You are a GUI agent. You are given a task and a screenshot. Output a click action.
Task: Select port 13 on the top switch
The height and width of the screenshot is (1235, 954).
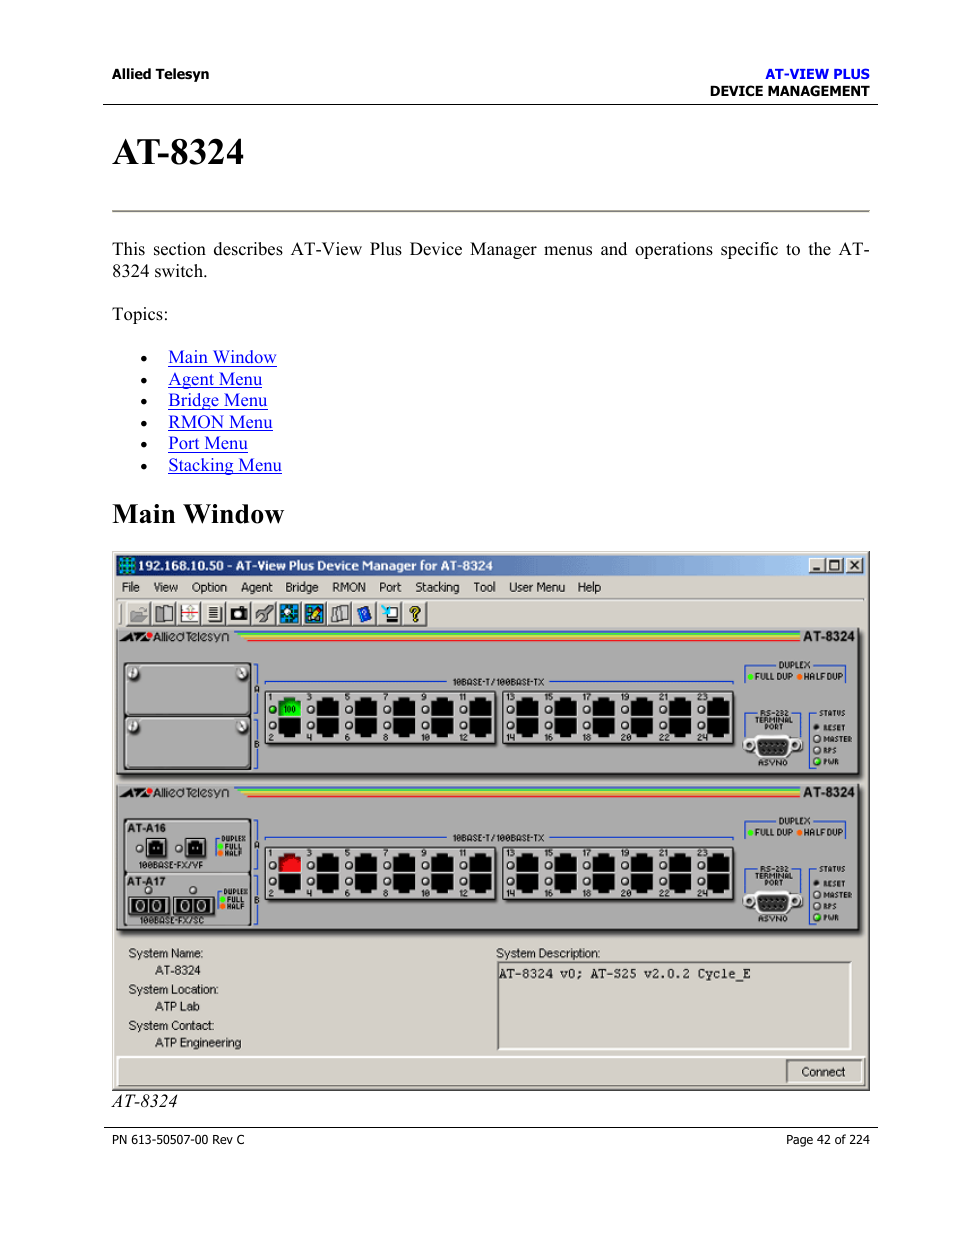tap(527, 708)
